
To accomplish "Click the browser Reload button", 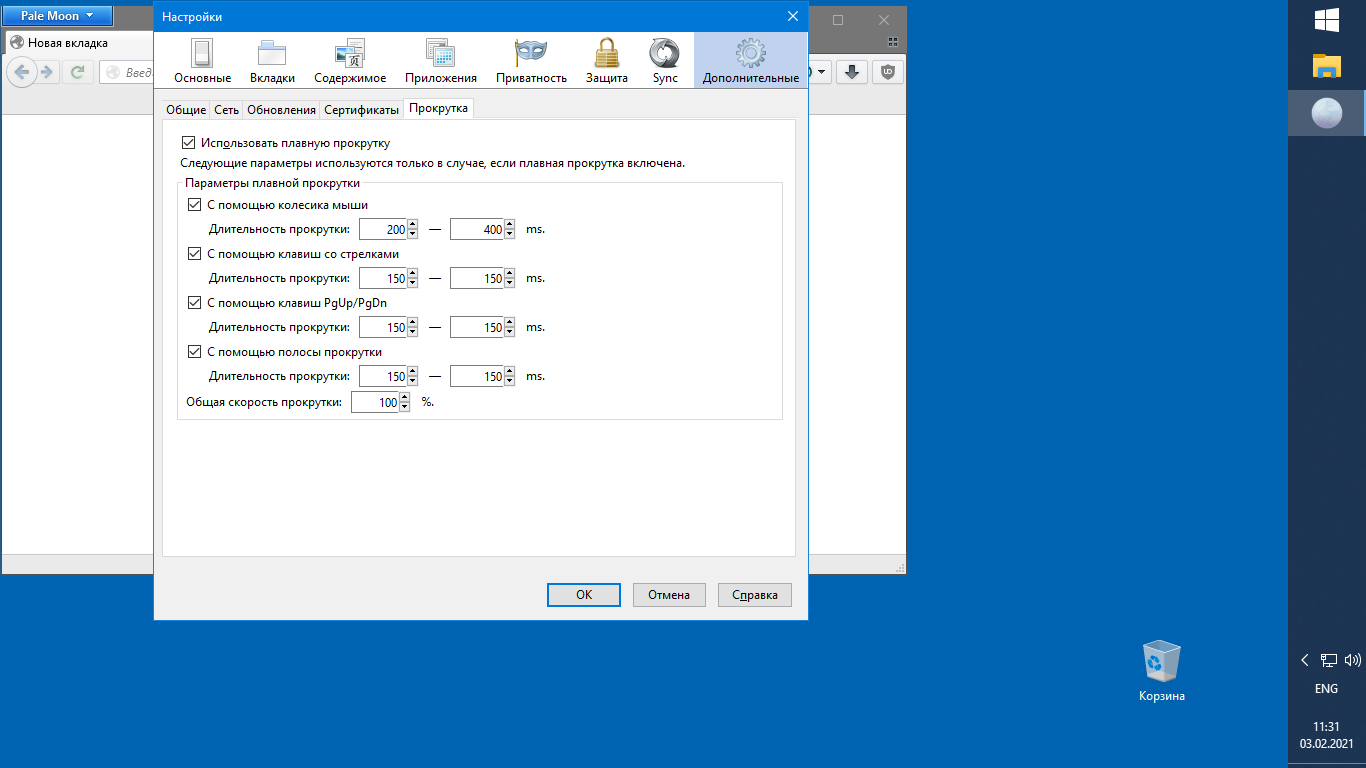I will [77, 72].
